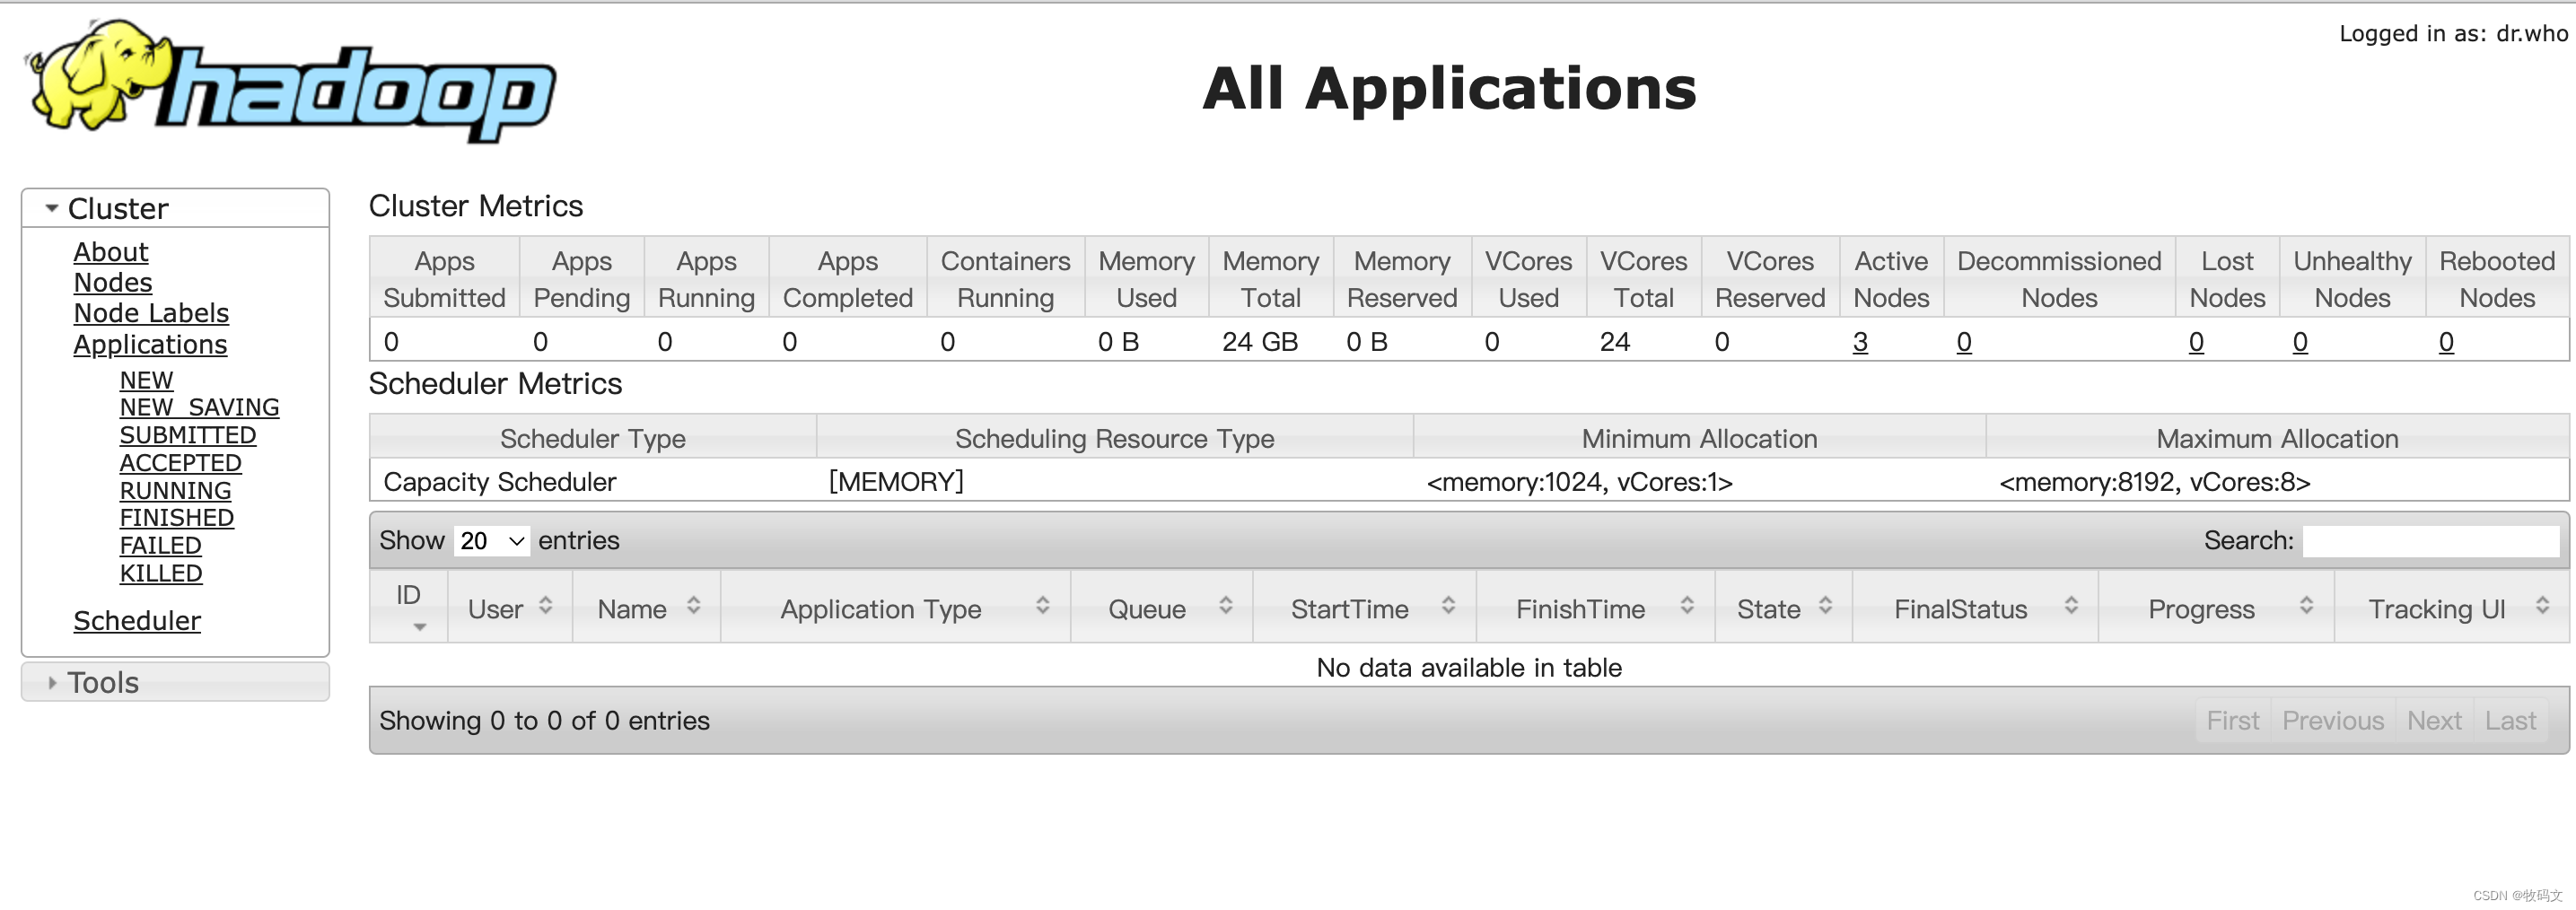Click the Previous pagination button
Viewport: 2576px width, 910px height.
(2333, 721)
